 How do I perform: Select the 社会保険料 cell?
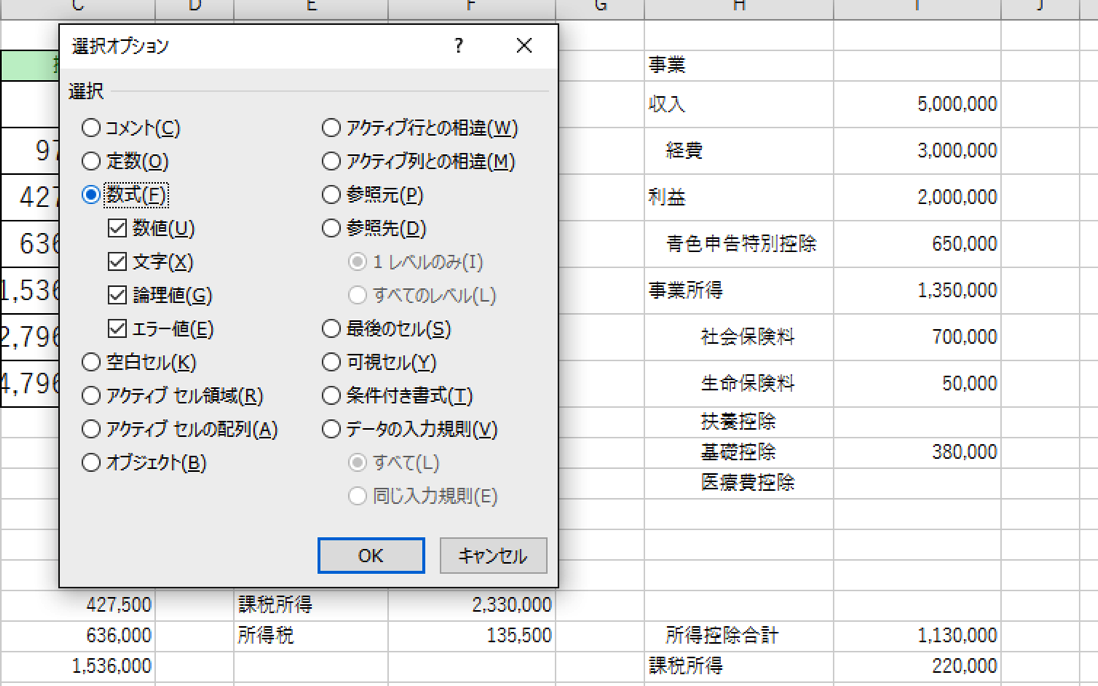(739, 337)
